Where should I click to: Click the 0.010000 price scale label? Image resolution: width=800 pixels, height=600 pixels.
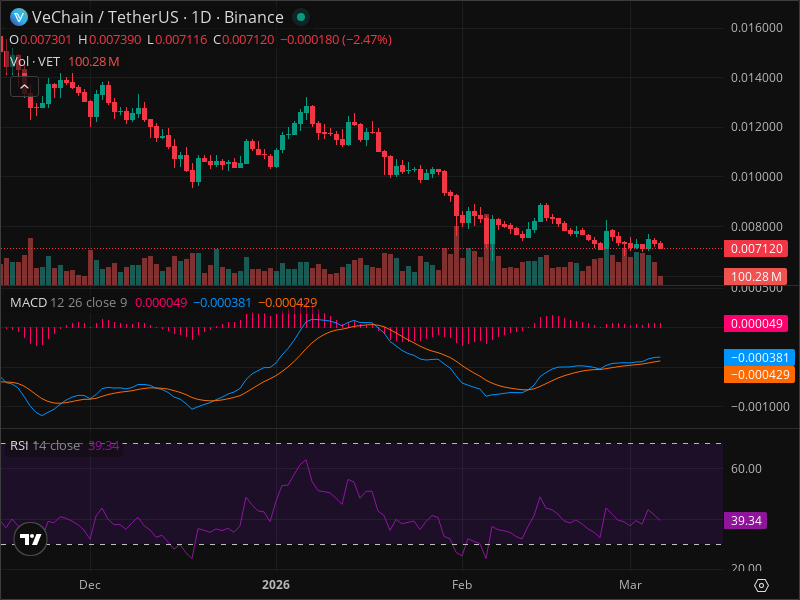tap(757, 177)
